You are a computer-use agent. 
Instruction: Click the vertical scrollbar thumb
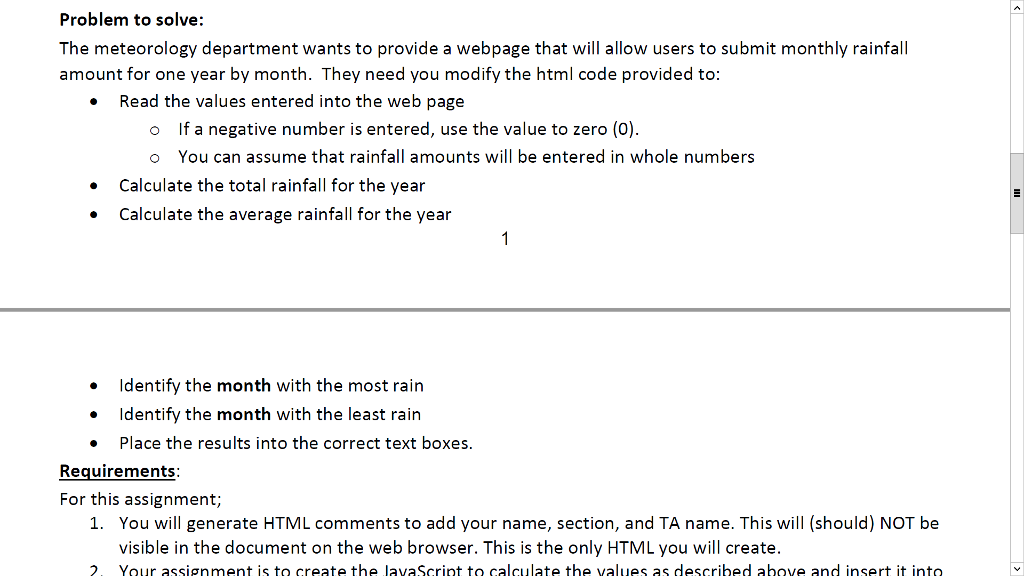[1017, 193]
